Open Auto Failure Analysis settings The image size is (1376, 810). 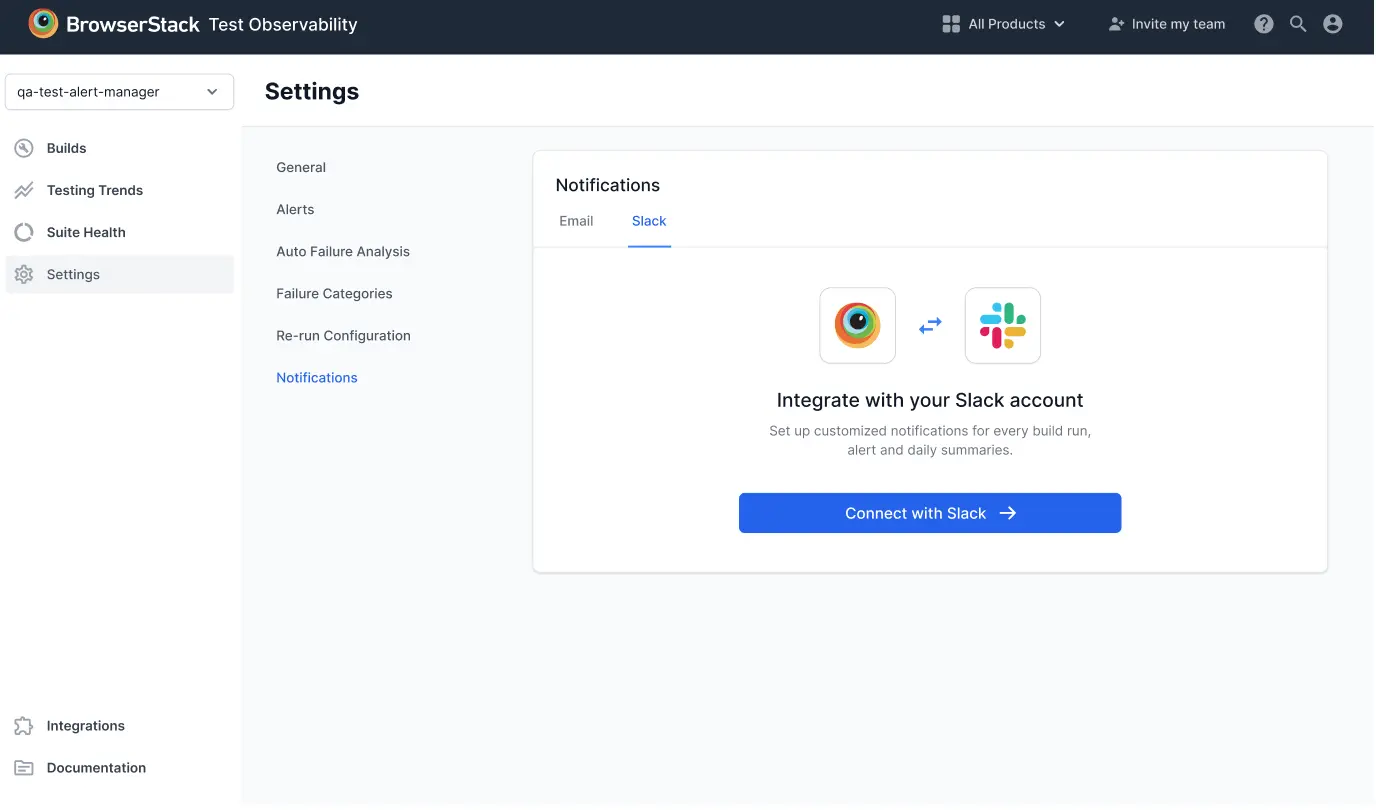point(343,251)
